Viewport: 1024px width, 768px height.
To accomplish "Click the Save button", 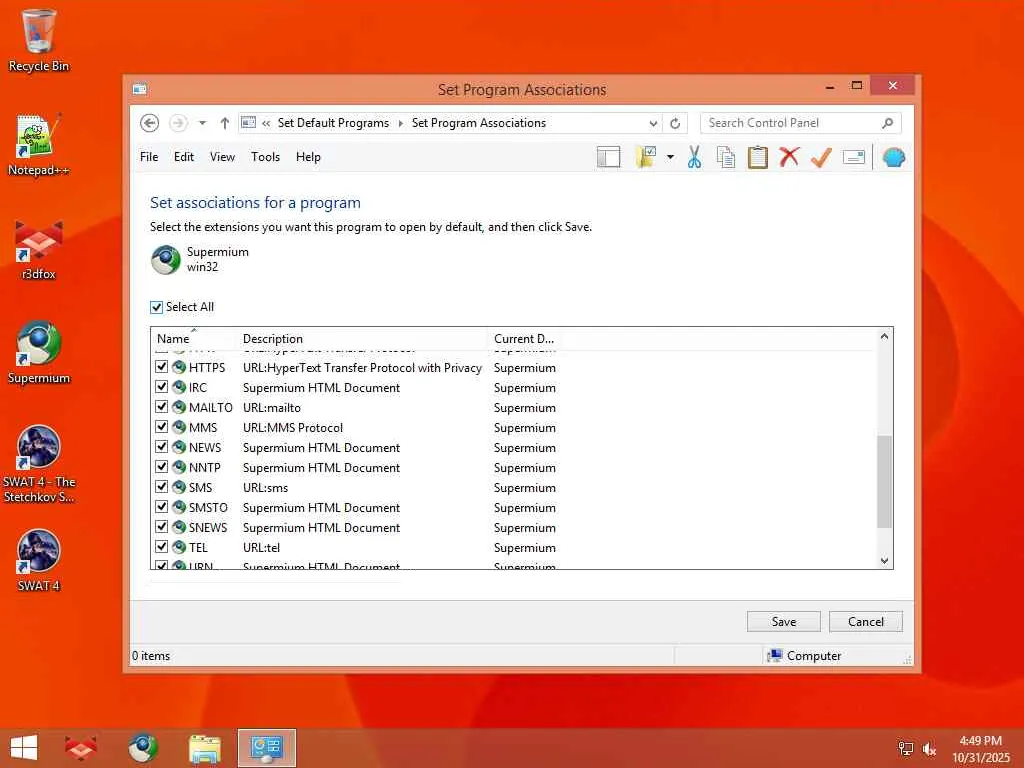I will (784, 622).
